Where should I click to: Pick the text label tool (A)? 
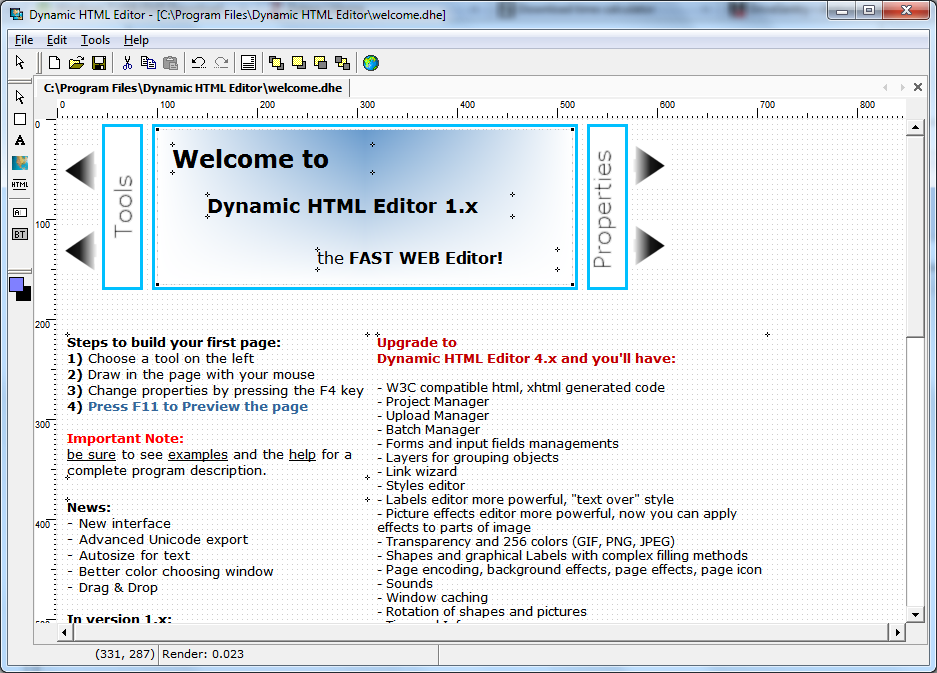pos(20,140)
